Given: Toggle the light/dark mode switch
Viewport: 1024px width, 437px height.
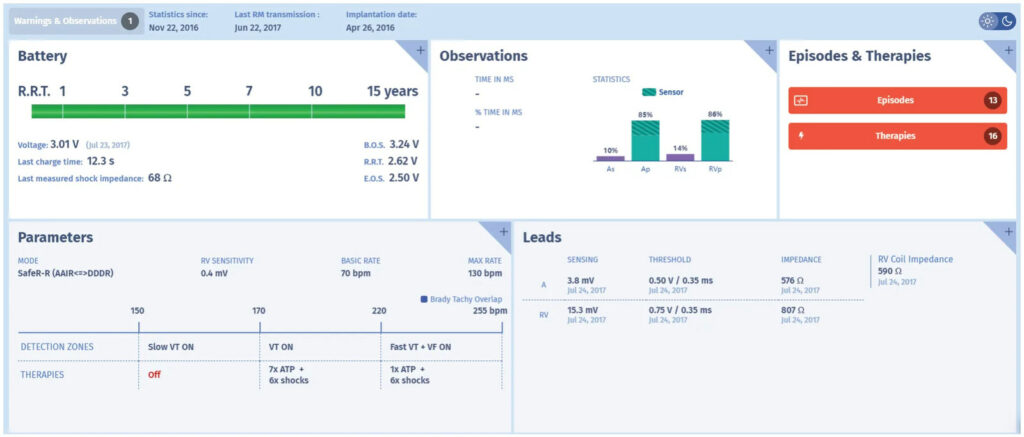Looking at the screenshot, I should coord(997,21).
